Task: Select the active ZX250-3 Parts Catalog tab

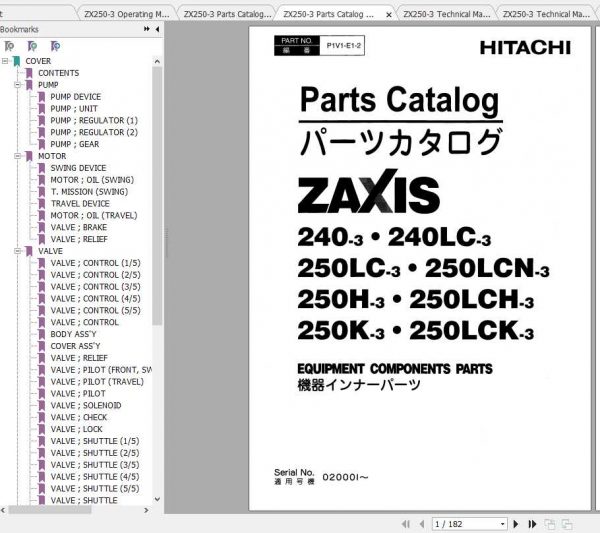Action: tap(328, 15)
